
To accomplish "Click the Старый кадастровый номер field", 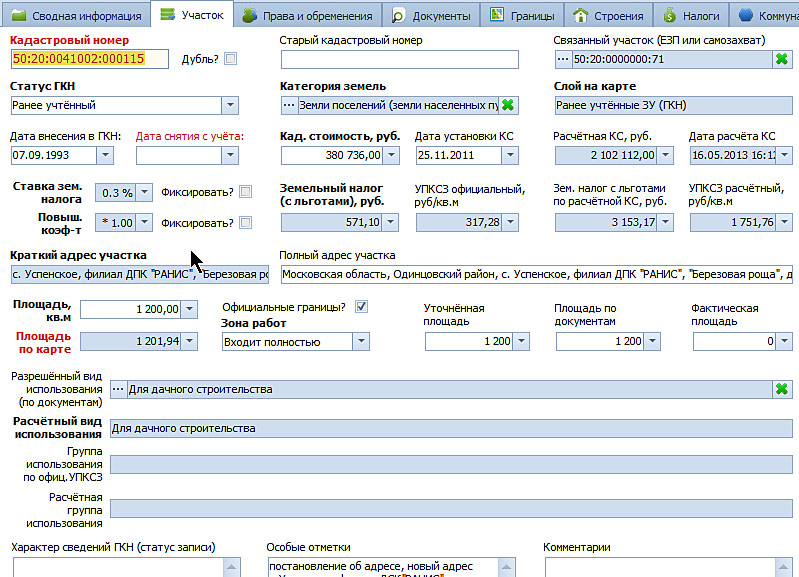I will tap(400, 59).
